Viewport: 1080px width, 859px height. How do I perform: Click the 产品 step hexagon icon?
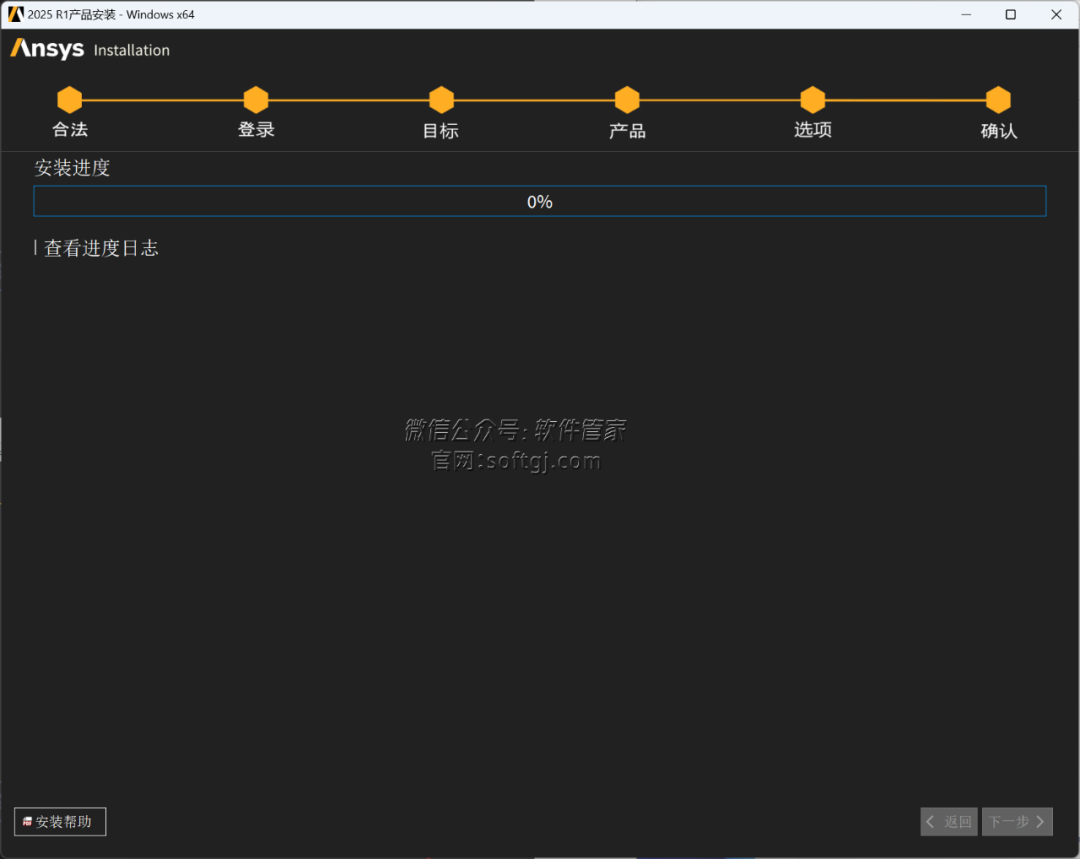(627, 100)
